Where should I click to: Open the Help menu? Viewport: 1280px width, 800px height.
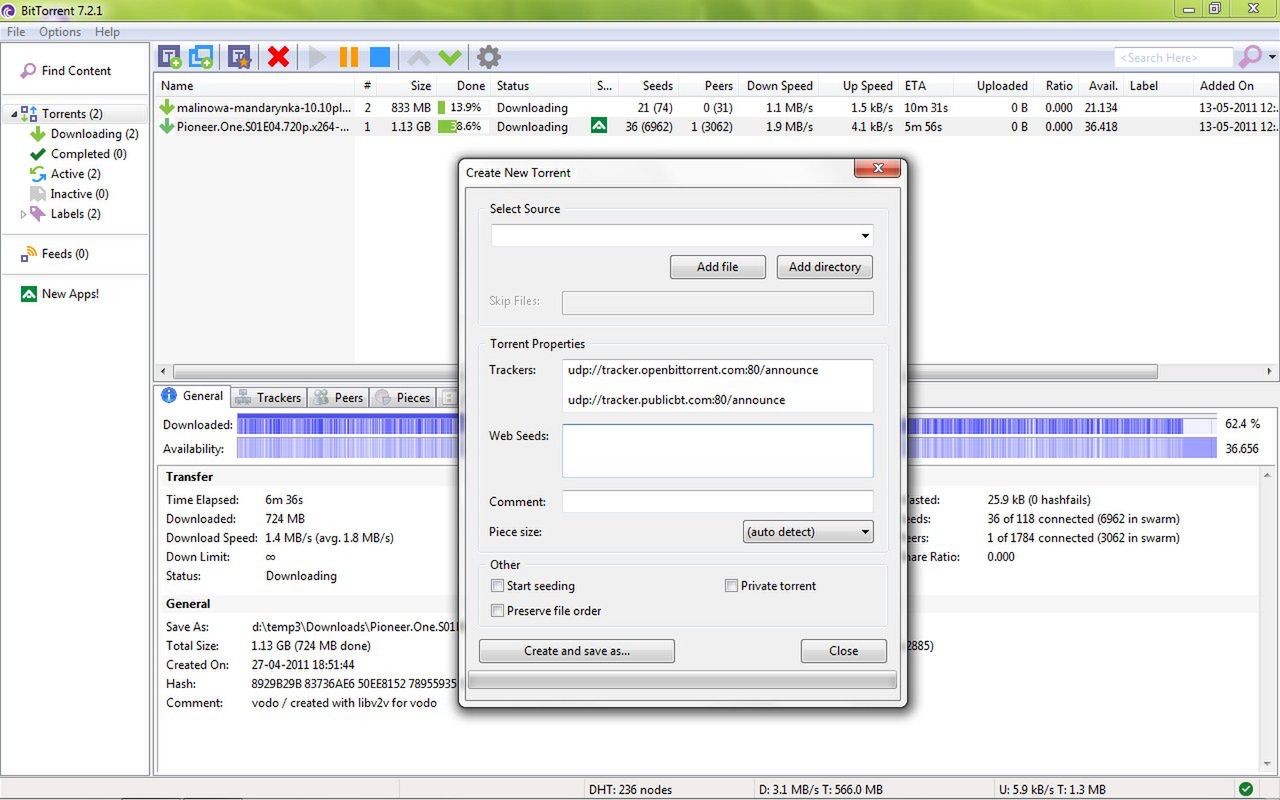(107, 32)
